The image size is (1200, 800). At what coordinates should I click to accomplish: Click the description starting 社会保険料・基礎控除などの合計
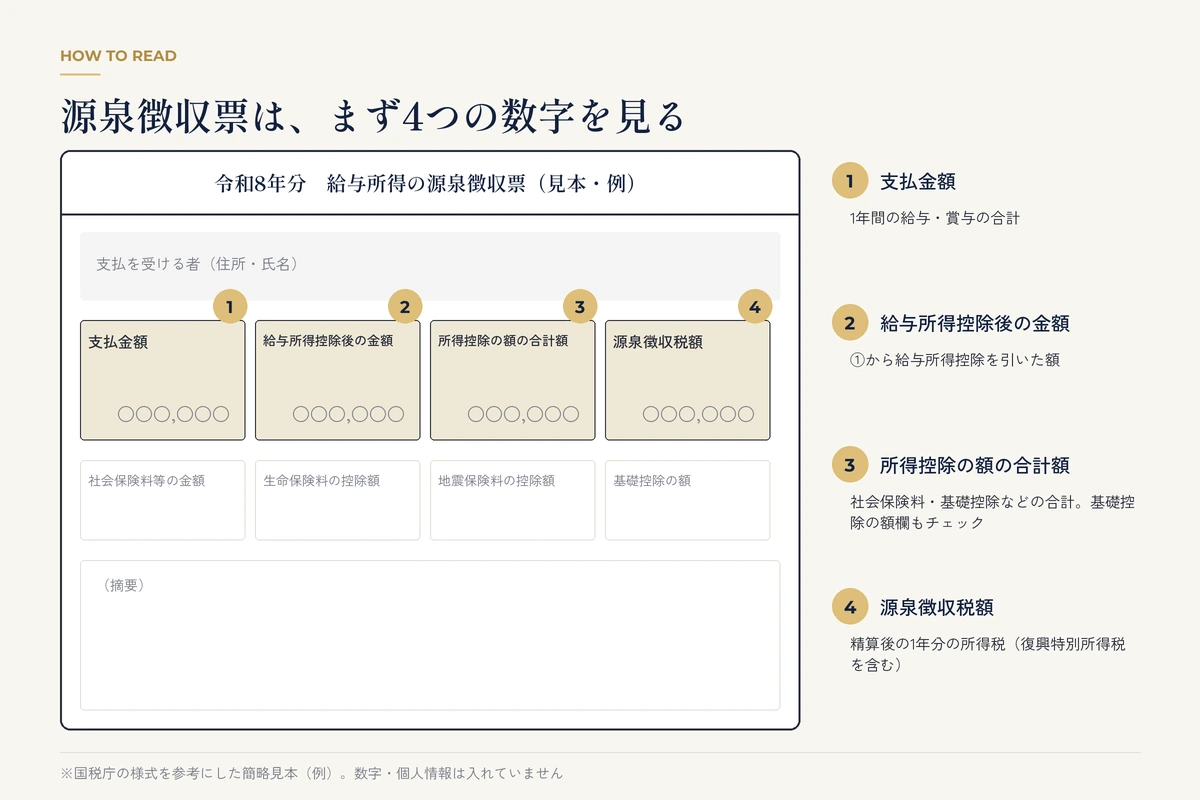tap(992, 512)
